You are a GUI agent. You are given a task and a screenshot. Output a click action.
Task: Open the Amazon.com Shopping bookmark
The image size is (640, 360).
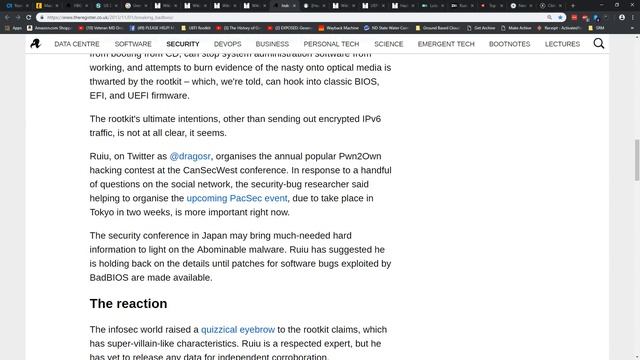click(x=49, y=28)
